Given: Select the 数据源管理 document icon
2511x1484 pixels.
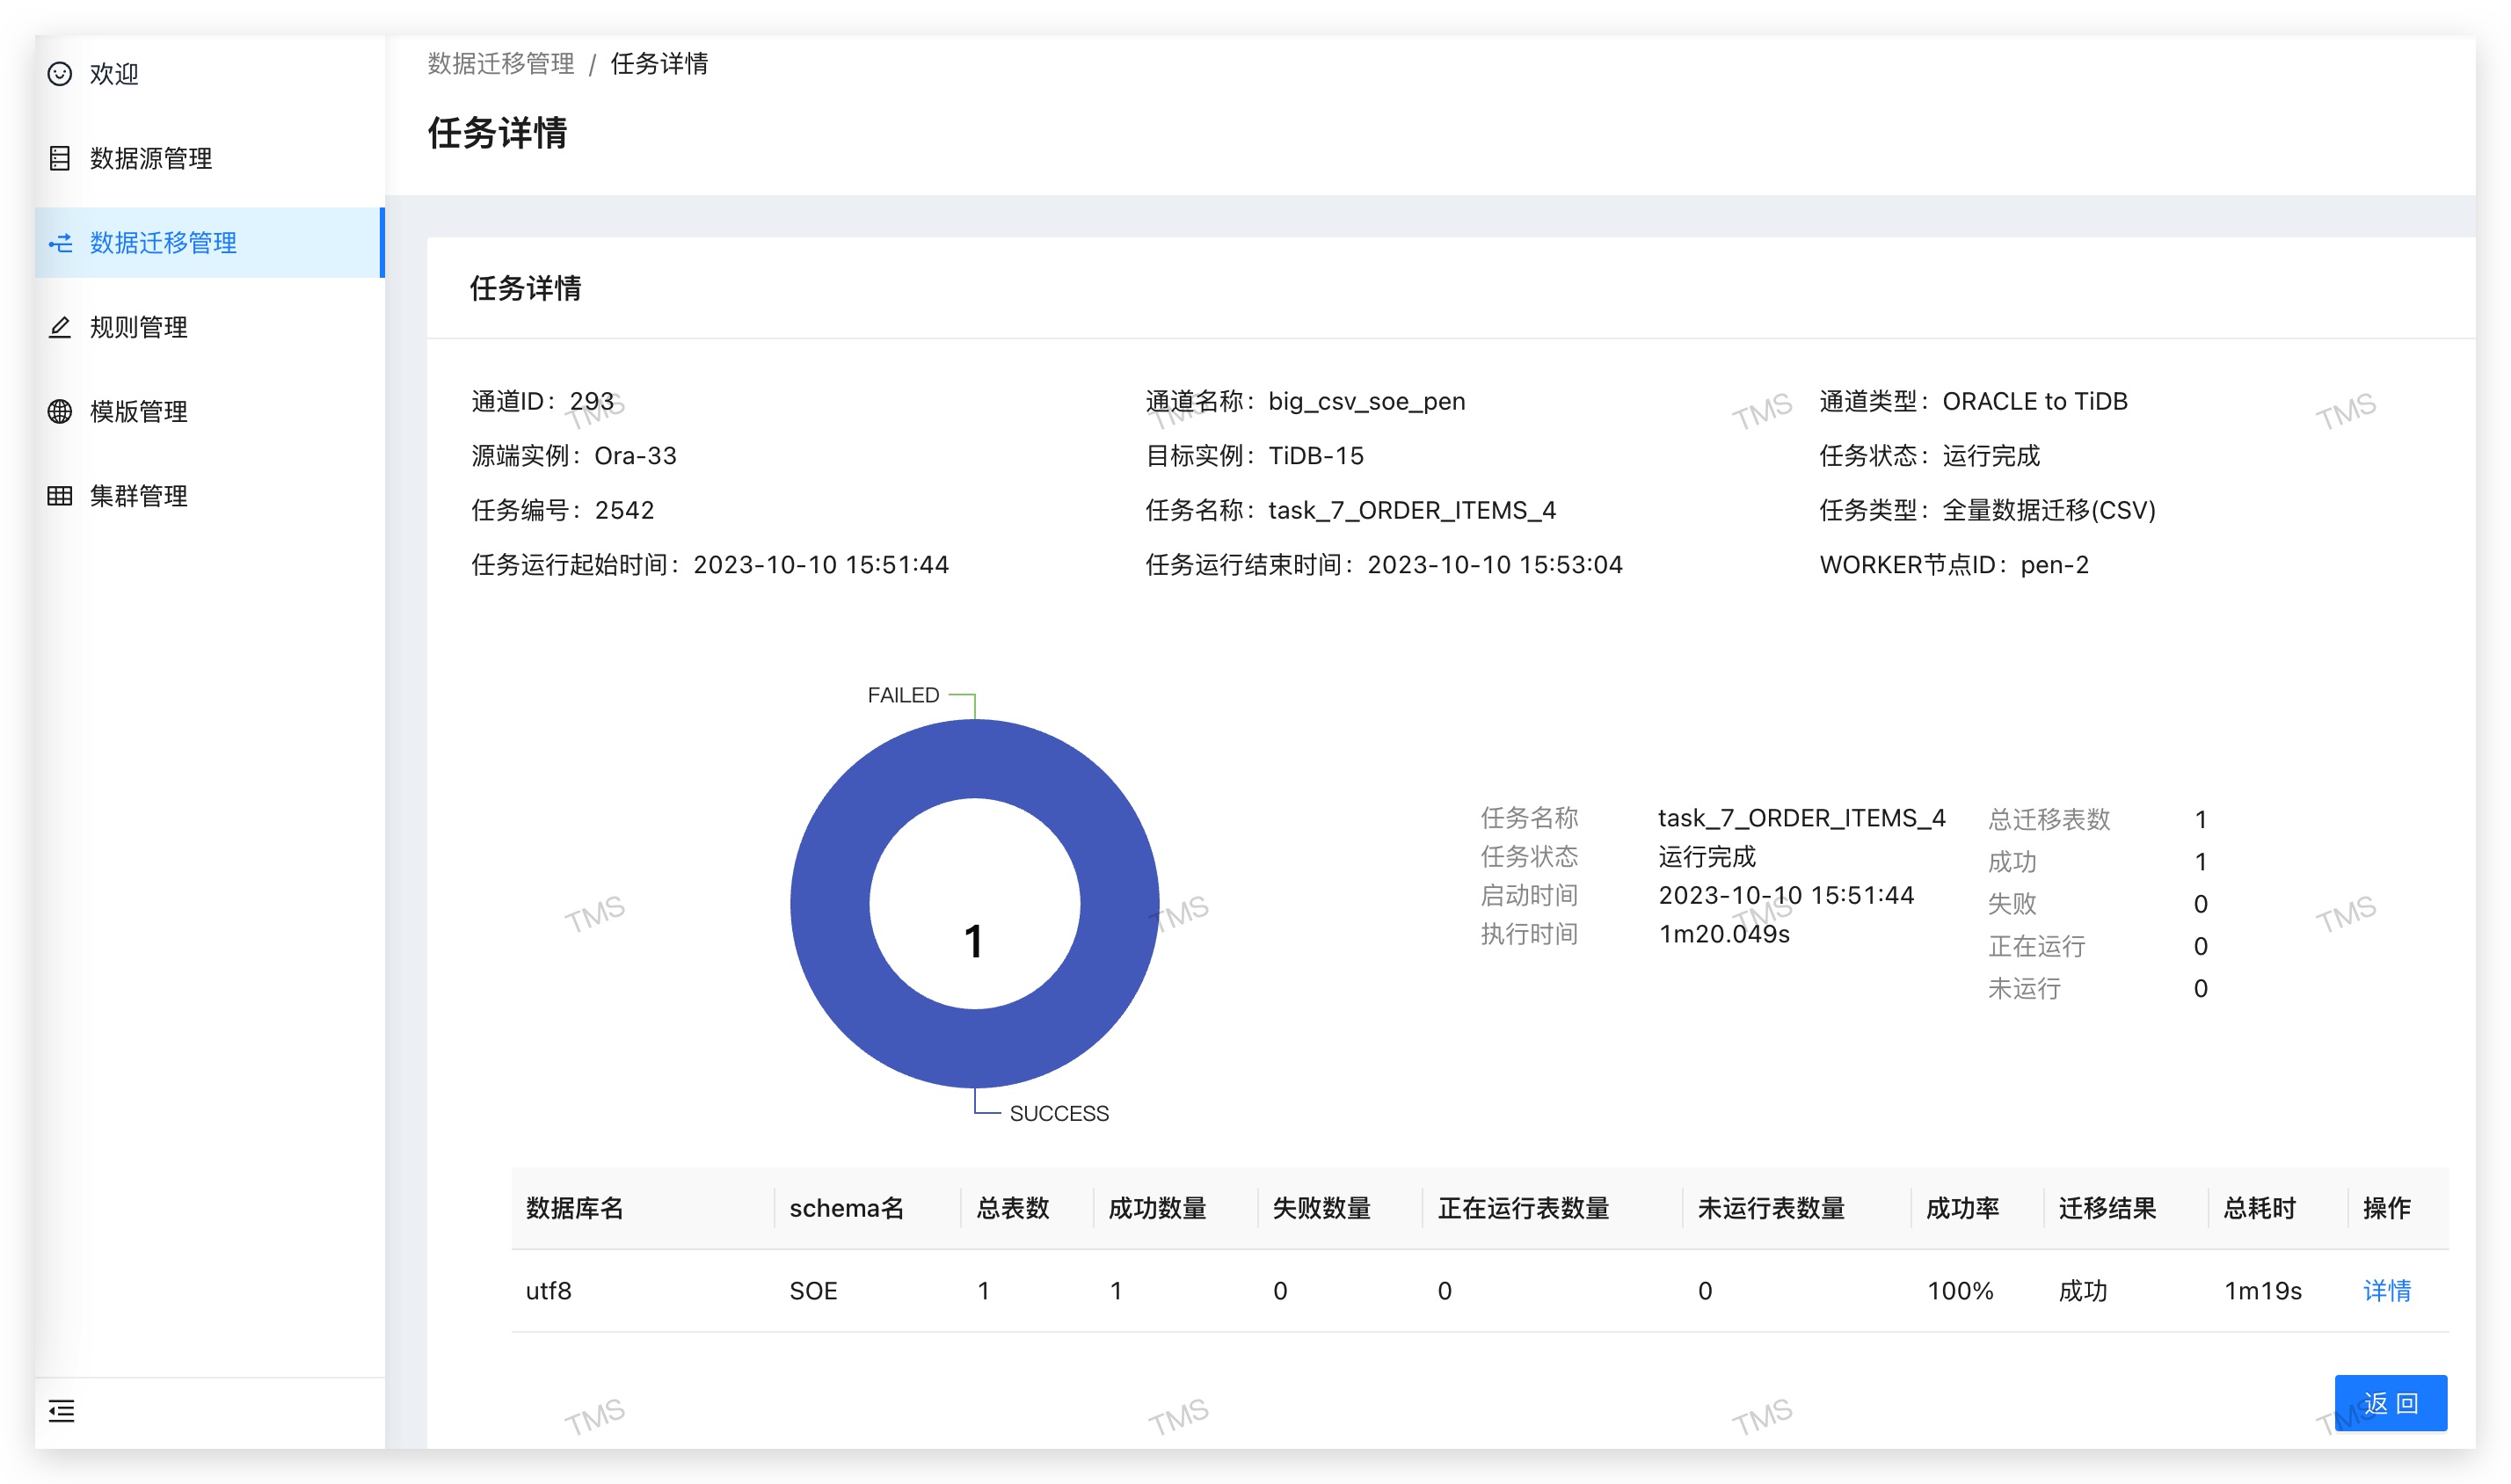Looking at the screenshot, I should [x=61, y=158].
